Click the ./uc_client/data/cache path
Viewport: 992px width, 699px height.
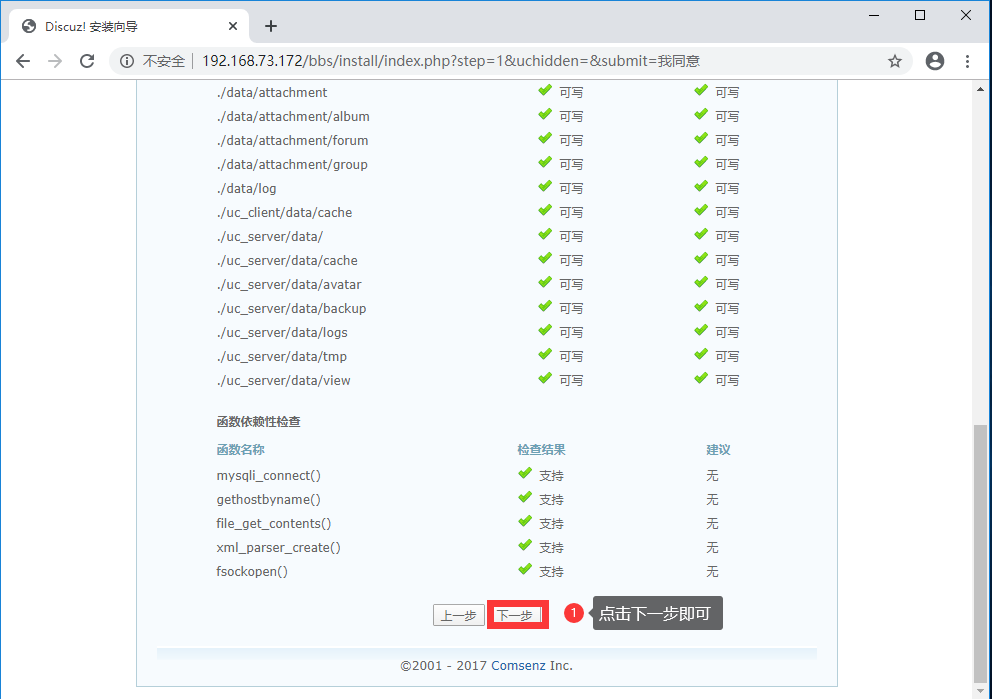pyautogui.click(x=284, y=213)
